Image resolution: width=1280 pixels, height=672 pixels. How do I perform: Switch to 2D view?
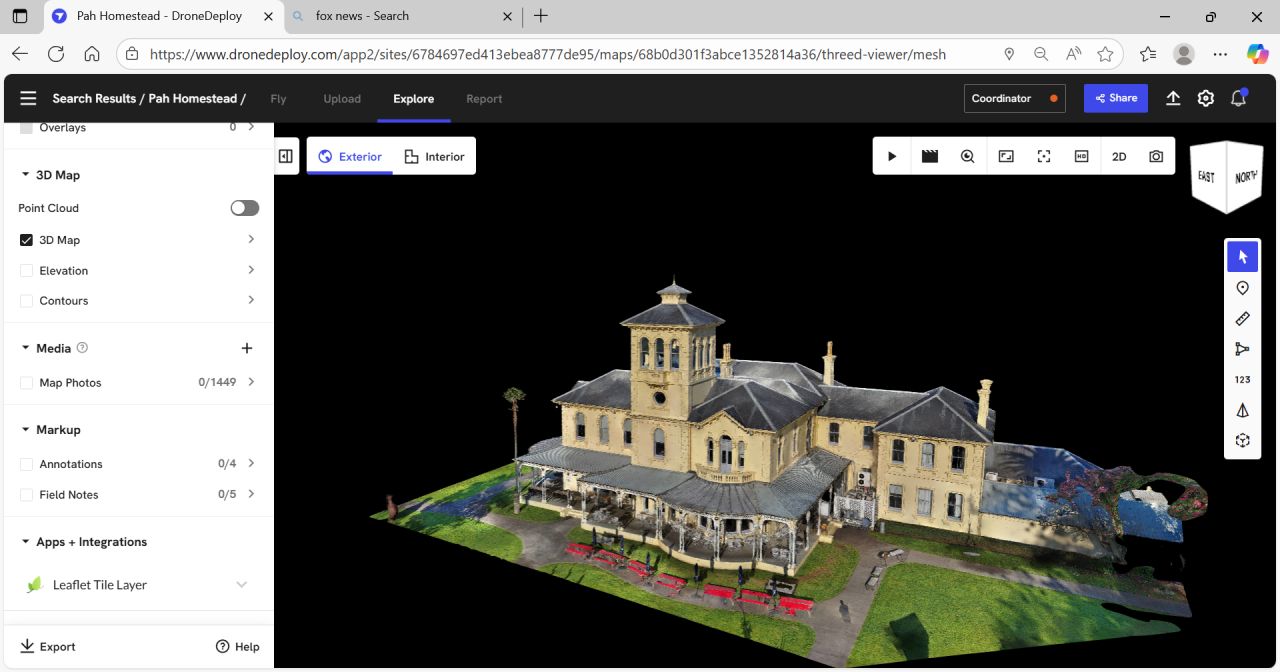[1119, 157]
